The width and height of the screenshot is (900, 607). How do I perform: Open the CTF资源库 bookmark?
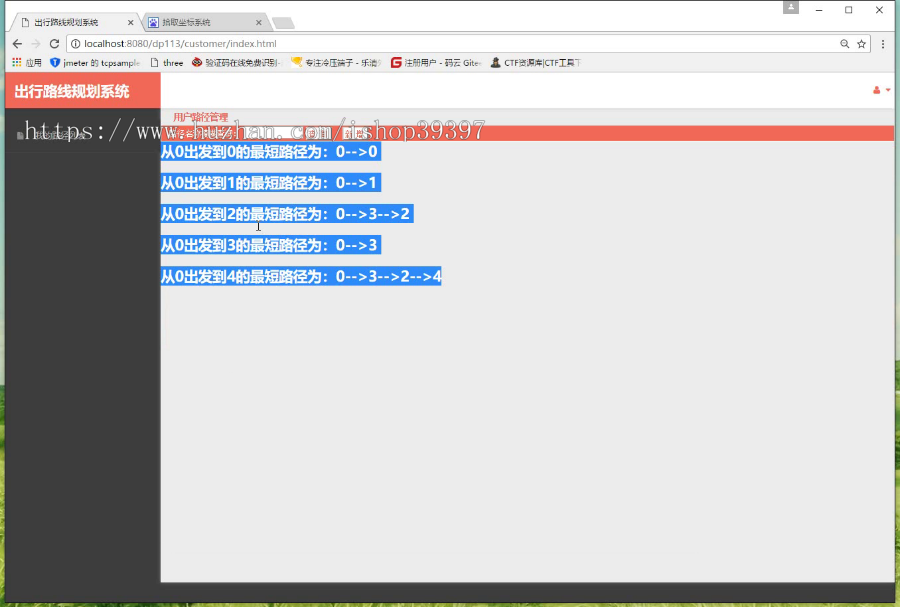tap(536, 63)
